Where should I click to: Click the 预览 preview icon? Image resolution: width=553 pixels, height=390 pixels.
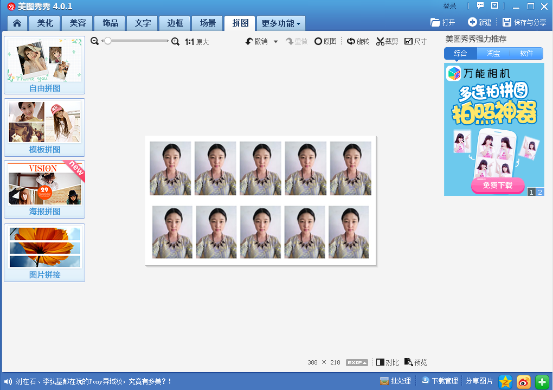pyautogui.click(x=415, y=362)
